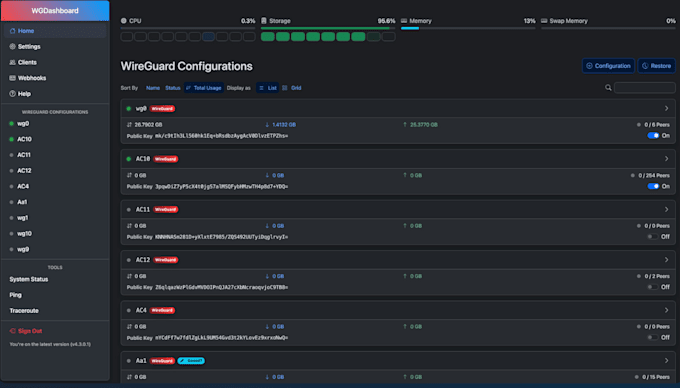This screenshot has width=680, height=388.
Task: Click the clock icon on Restore button
Action: coord(645,66)
